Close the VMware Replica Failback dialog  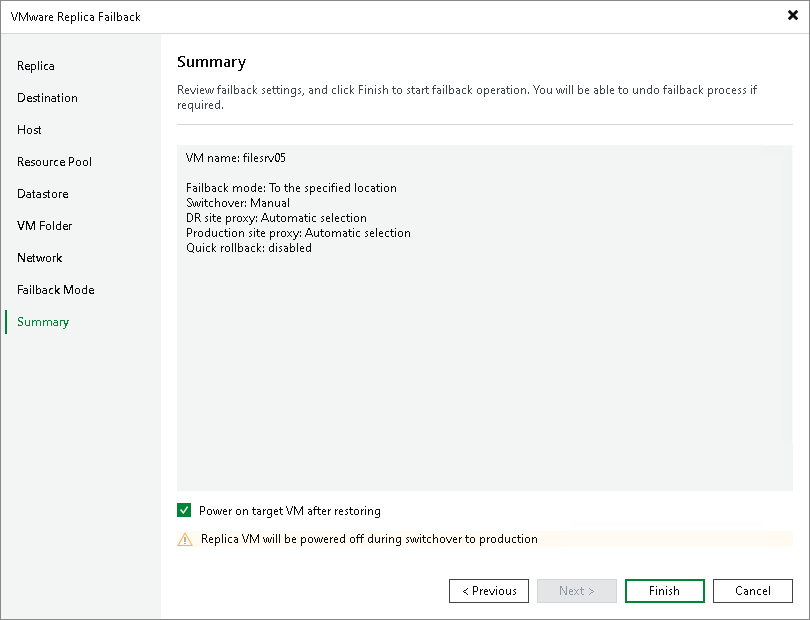792,16
